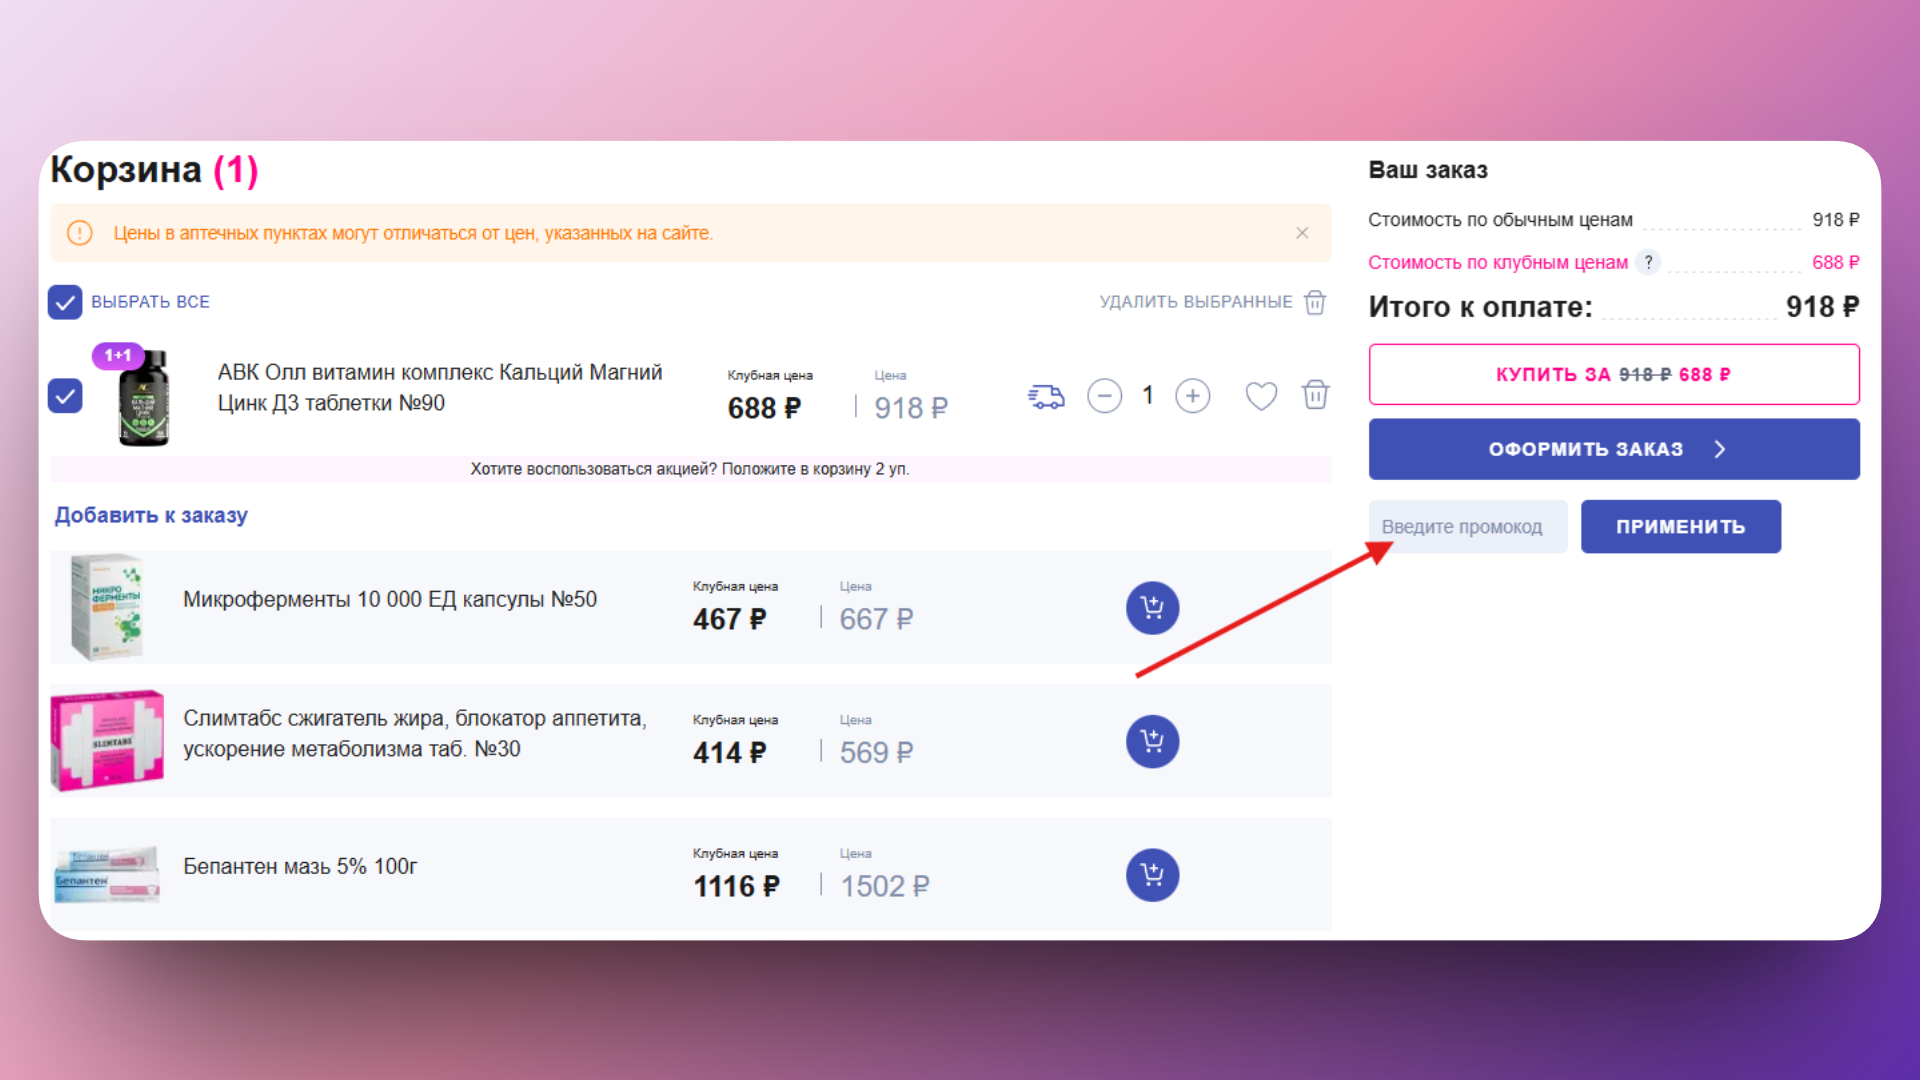
Task: Click Купить за 688 ₽ button
Action: (1613, 375)
